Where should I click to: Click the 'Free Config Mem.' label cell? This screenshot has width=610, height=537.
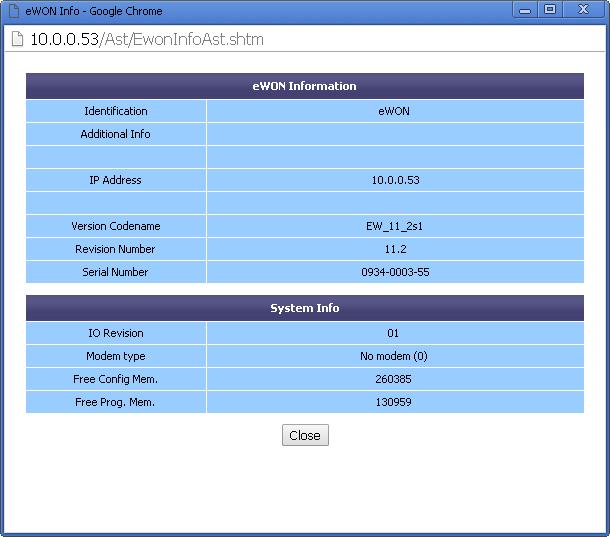click(x=116, y=379)
